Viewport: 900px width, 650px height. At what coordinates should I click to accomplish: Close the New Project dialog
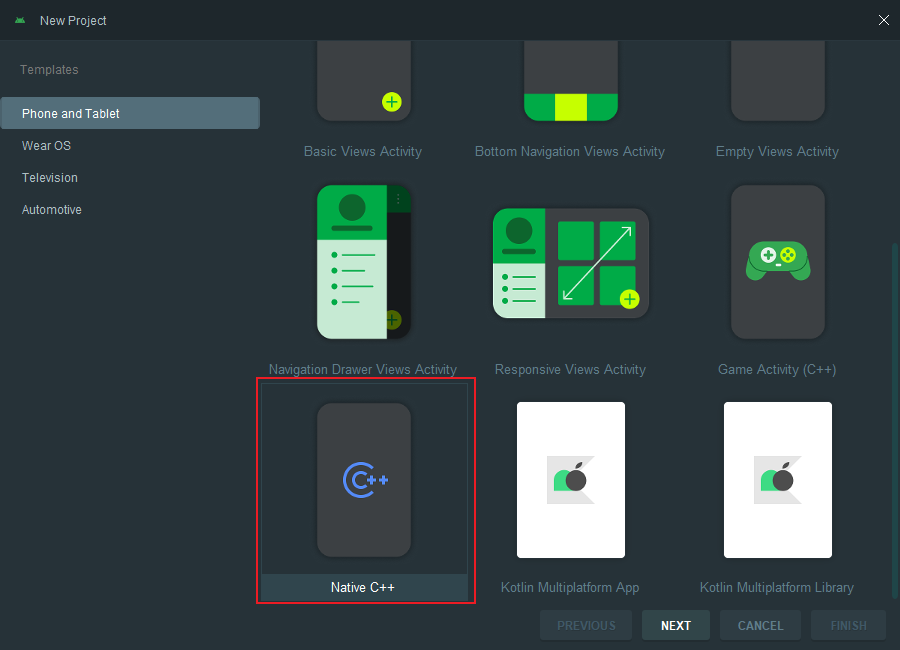(x=883, y=21)
